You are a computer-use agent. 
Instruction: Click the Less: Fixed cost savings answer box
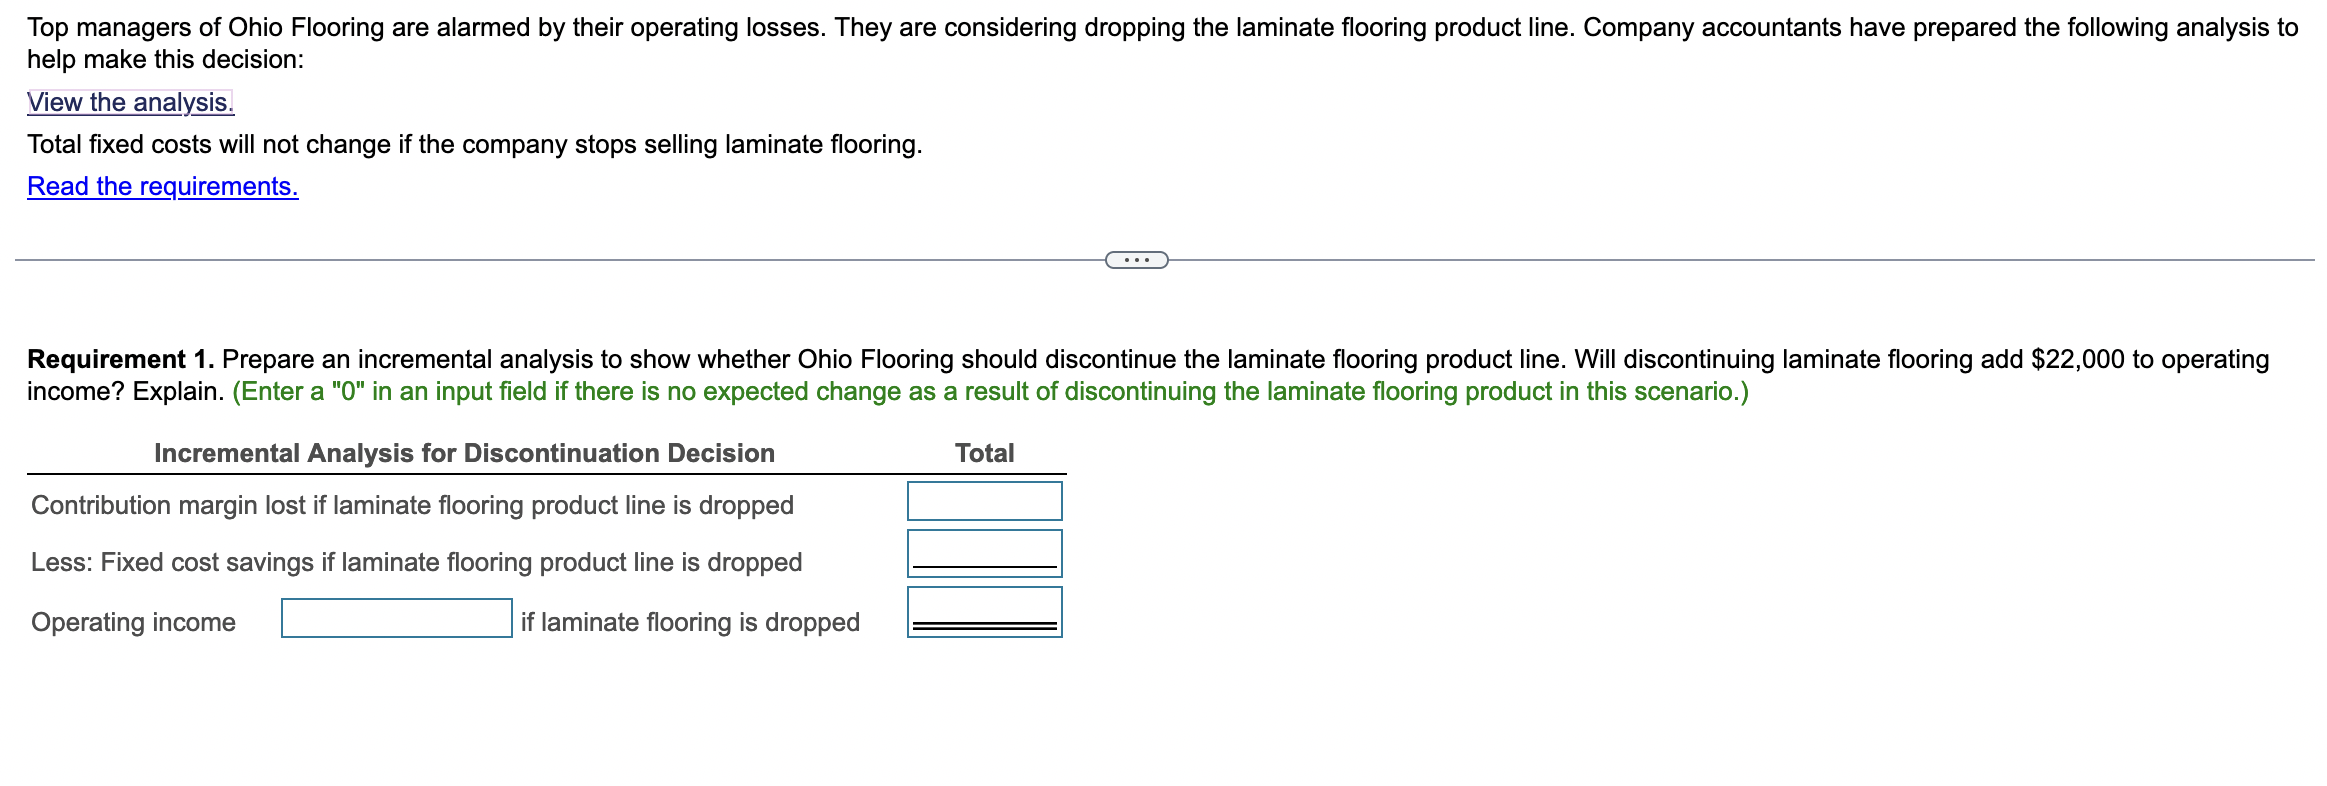[983, 552]
